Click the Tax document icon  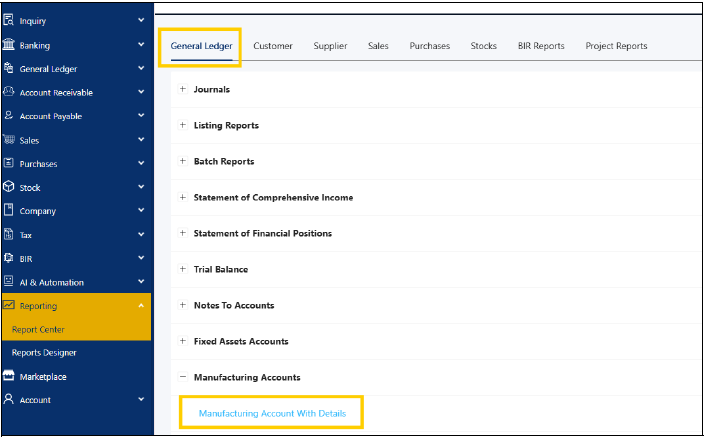pyautogui.click(x=9, y=234)
